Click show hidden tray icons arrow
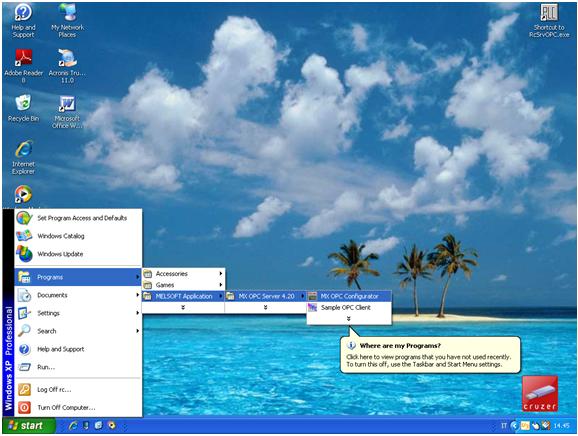 click(x=514, y=426)
